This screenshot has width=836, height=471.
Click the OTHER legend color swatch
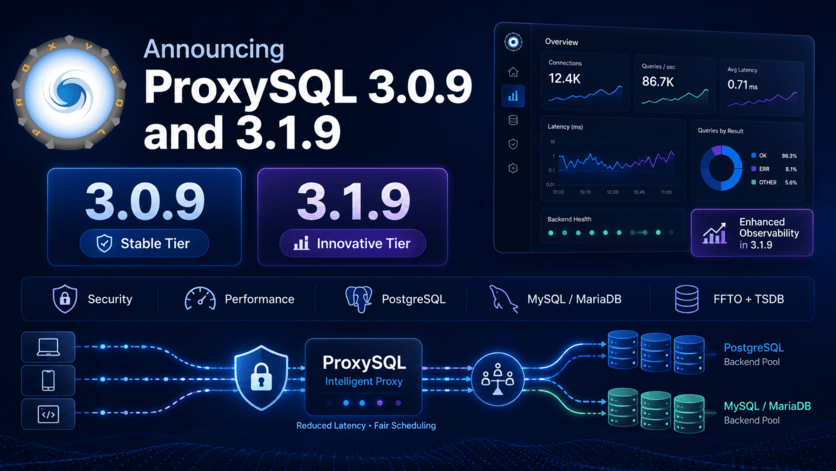pyautogui.click(x=753, y=182)
